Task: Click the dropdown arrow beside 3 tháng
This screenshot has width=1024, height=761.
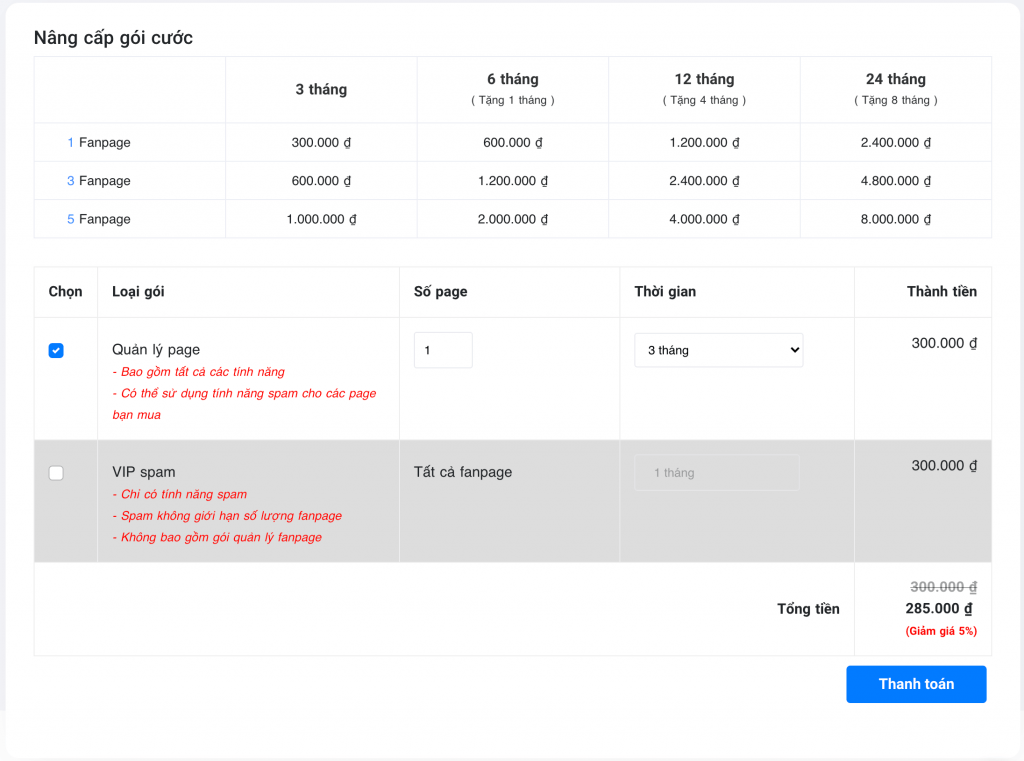Action: pos(794,350)
